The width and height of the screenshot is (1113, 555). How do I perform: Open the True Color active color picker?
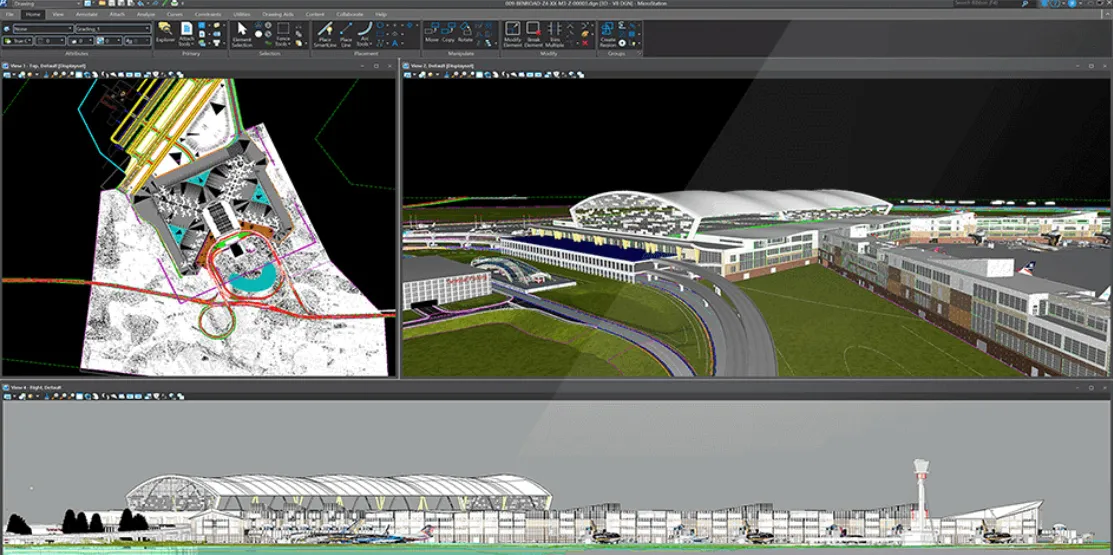pos(19,41)
